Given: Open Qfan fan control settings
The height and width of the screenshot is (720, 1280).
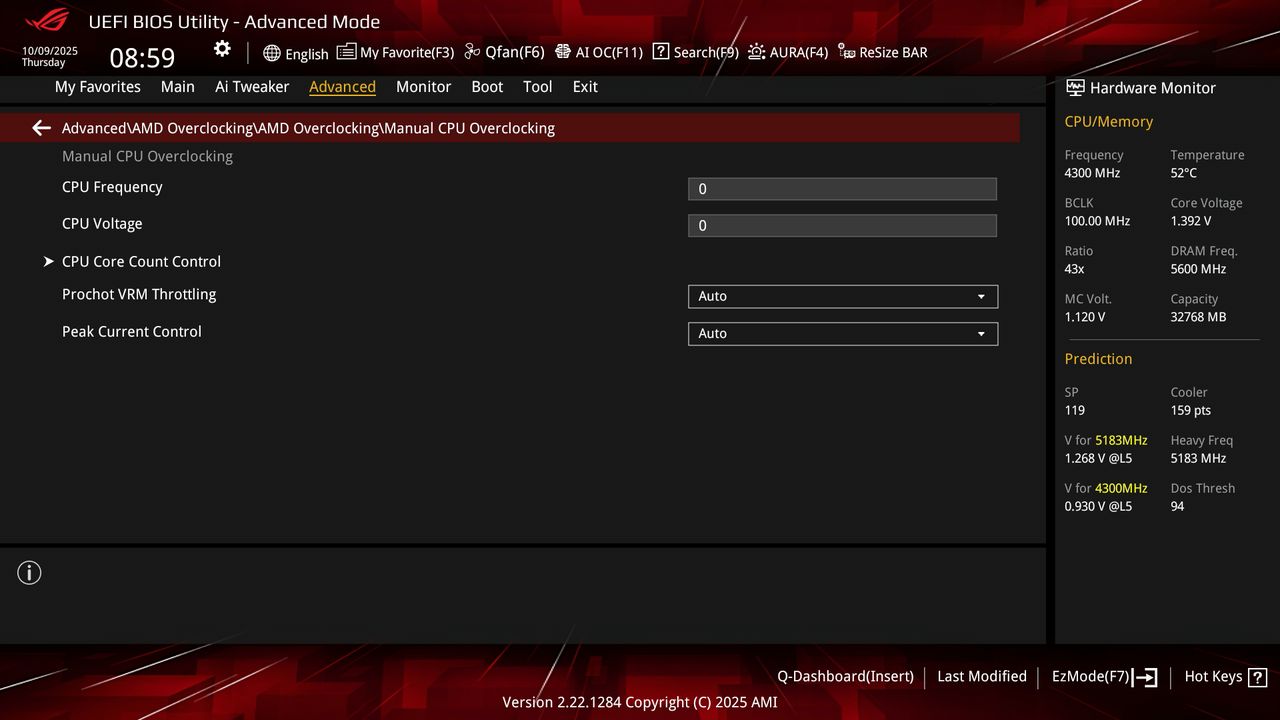Looking at the screenshot, I should click(x=504, y=52).
